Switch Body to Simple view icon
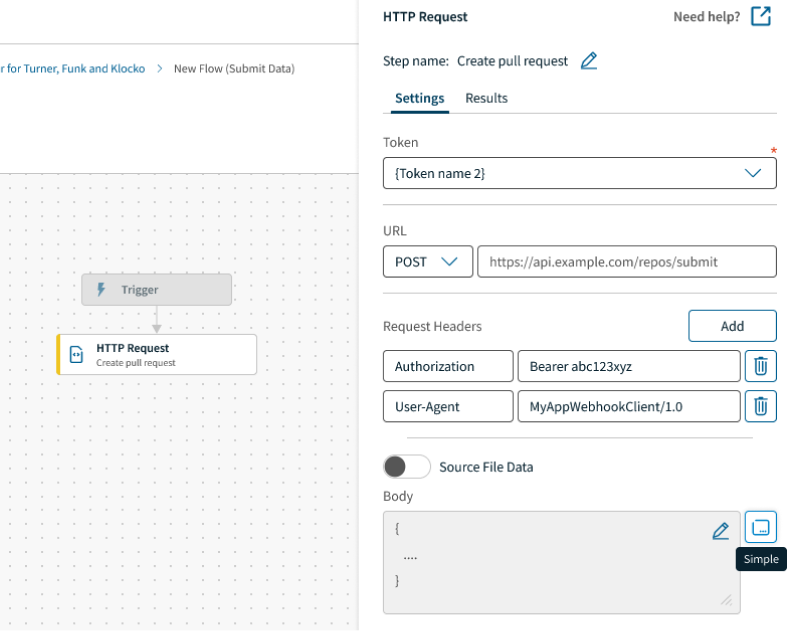The image size is (800, 631). pyautogui.click(x=760, y=527)
